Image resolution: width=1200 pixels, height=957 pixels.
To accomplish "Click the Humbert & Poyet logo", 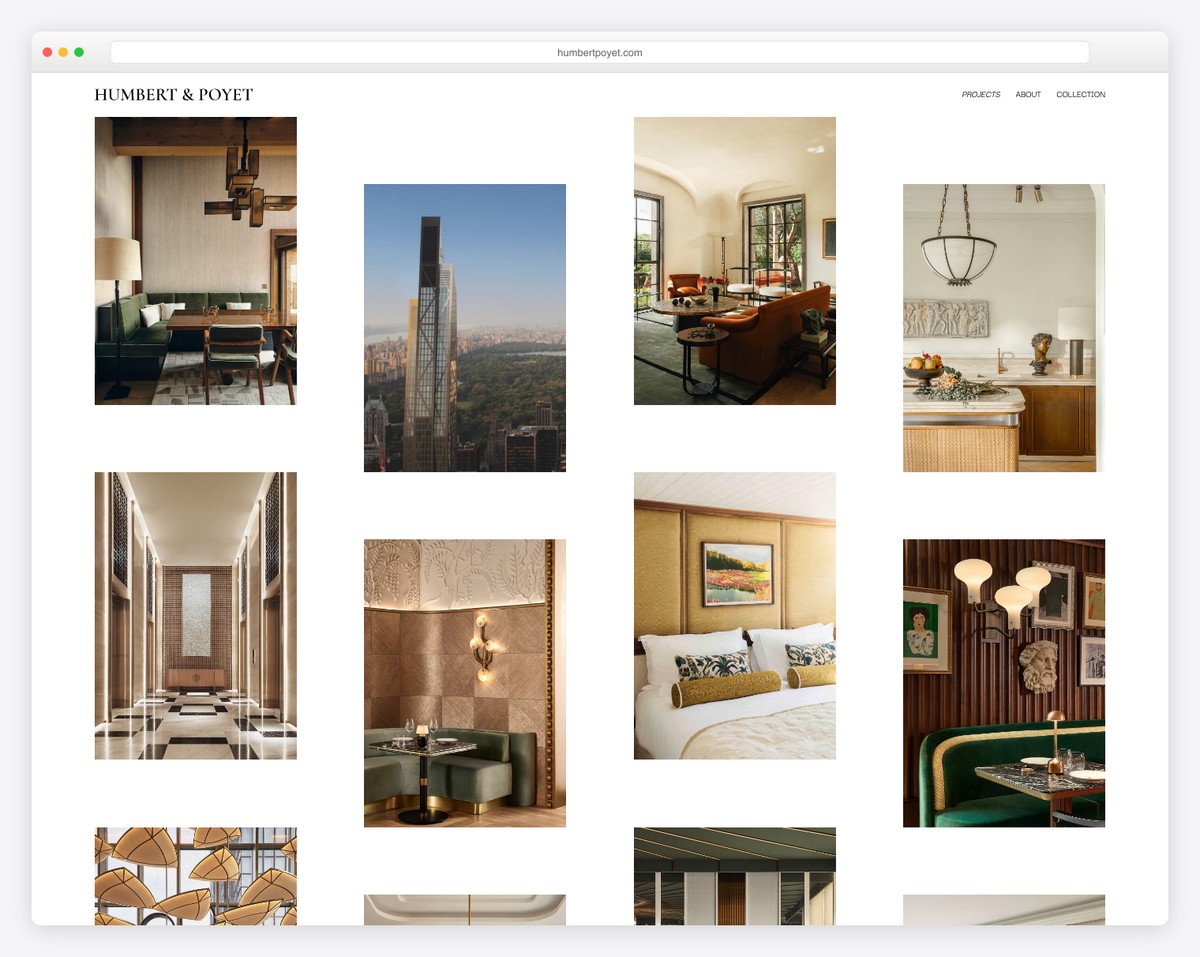I will [173, 95].
